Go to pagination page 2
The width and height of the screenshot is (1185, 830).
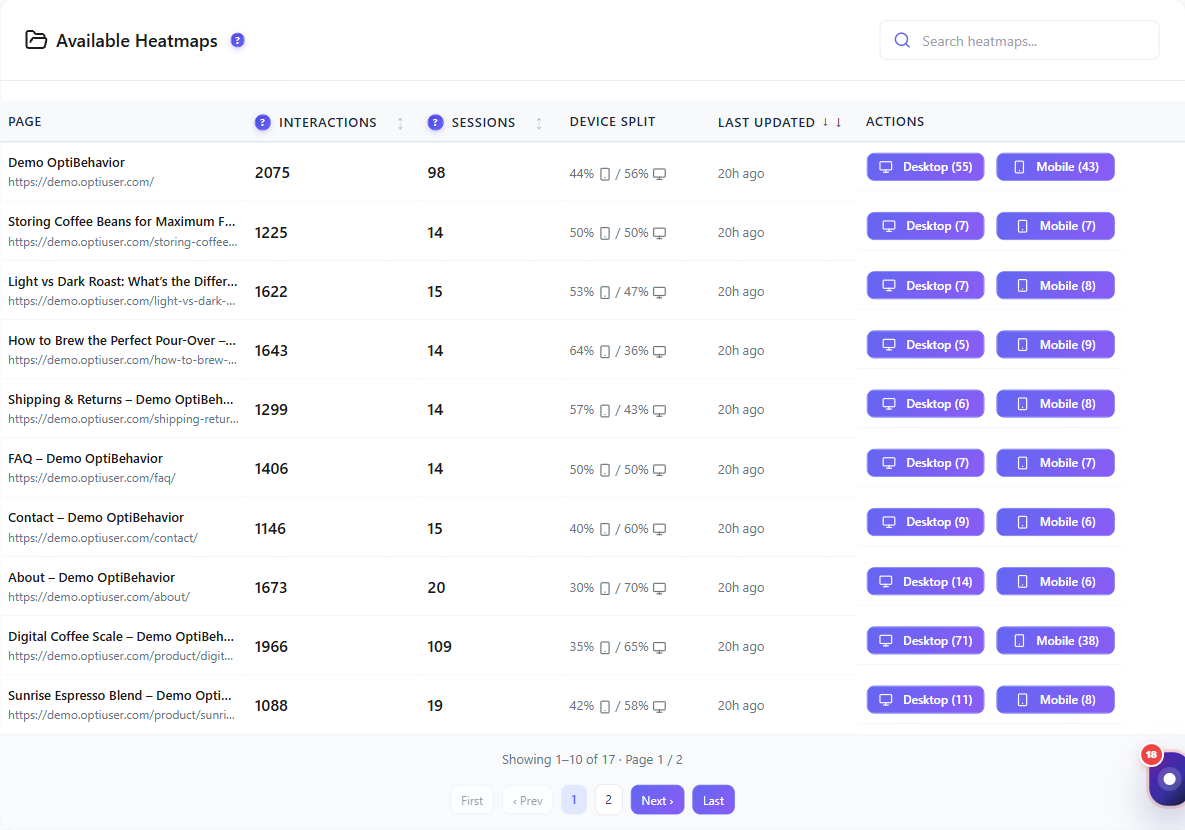[608, 800]
